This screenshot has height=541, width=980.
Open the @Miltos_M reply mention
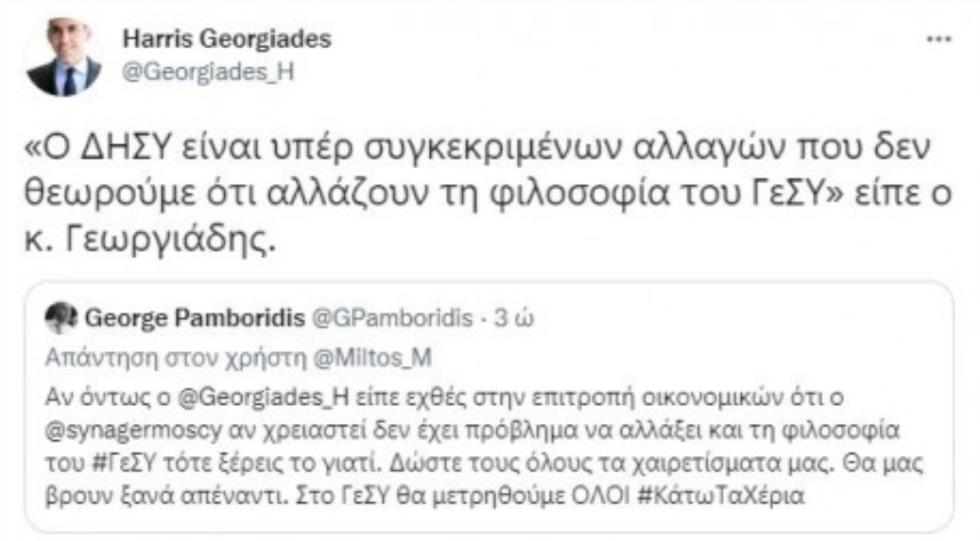point(372,358)
